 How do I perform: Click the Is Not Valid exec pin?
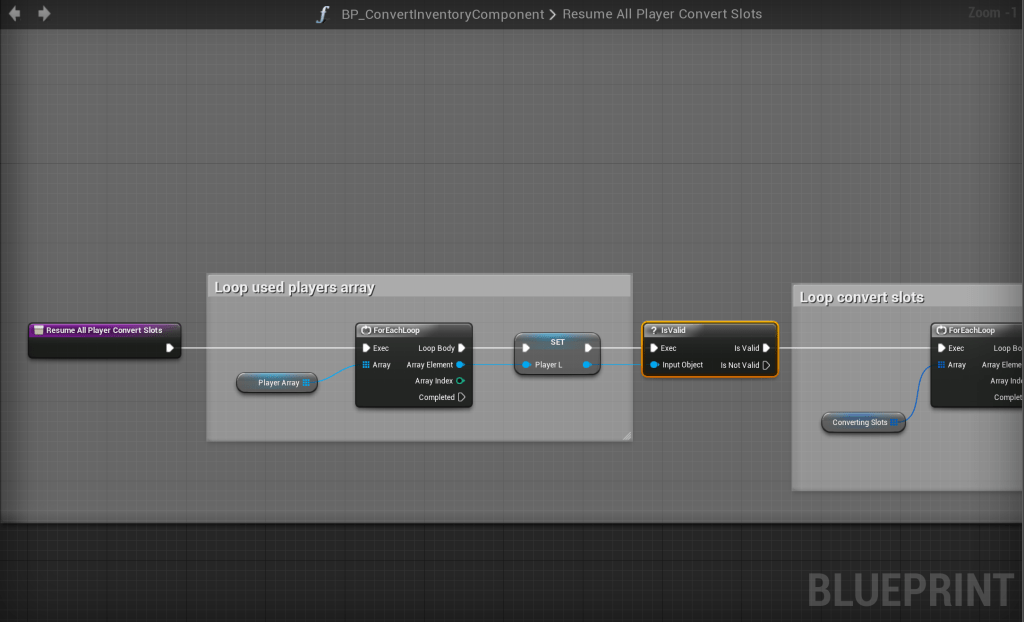(x=766, y=365)
